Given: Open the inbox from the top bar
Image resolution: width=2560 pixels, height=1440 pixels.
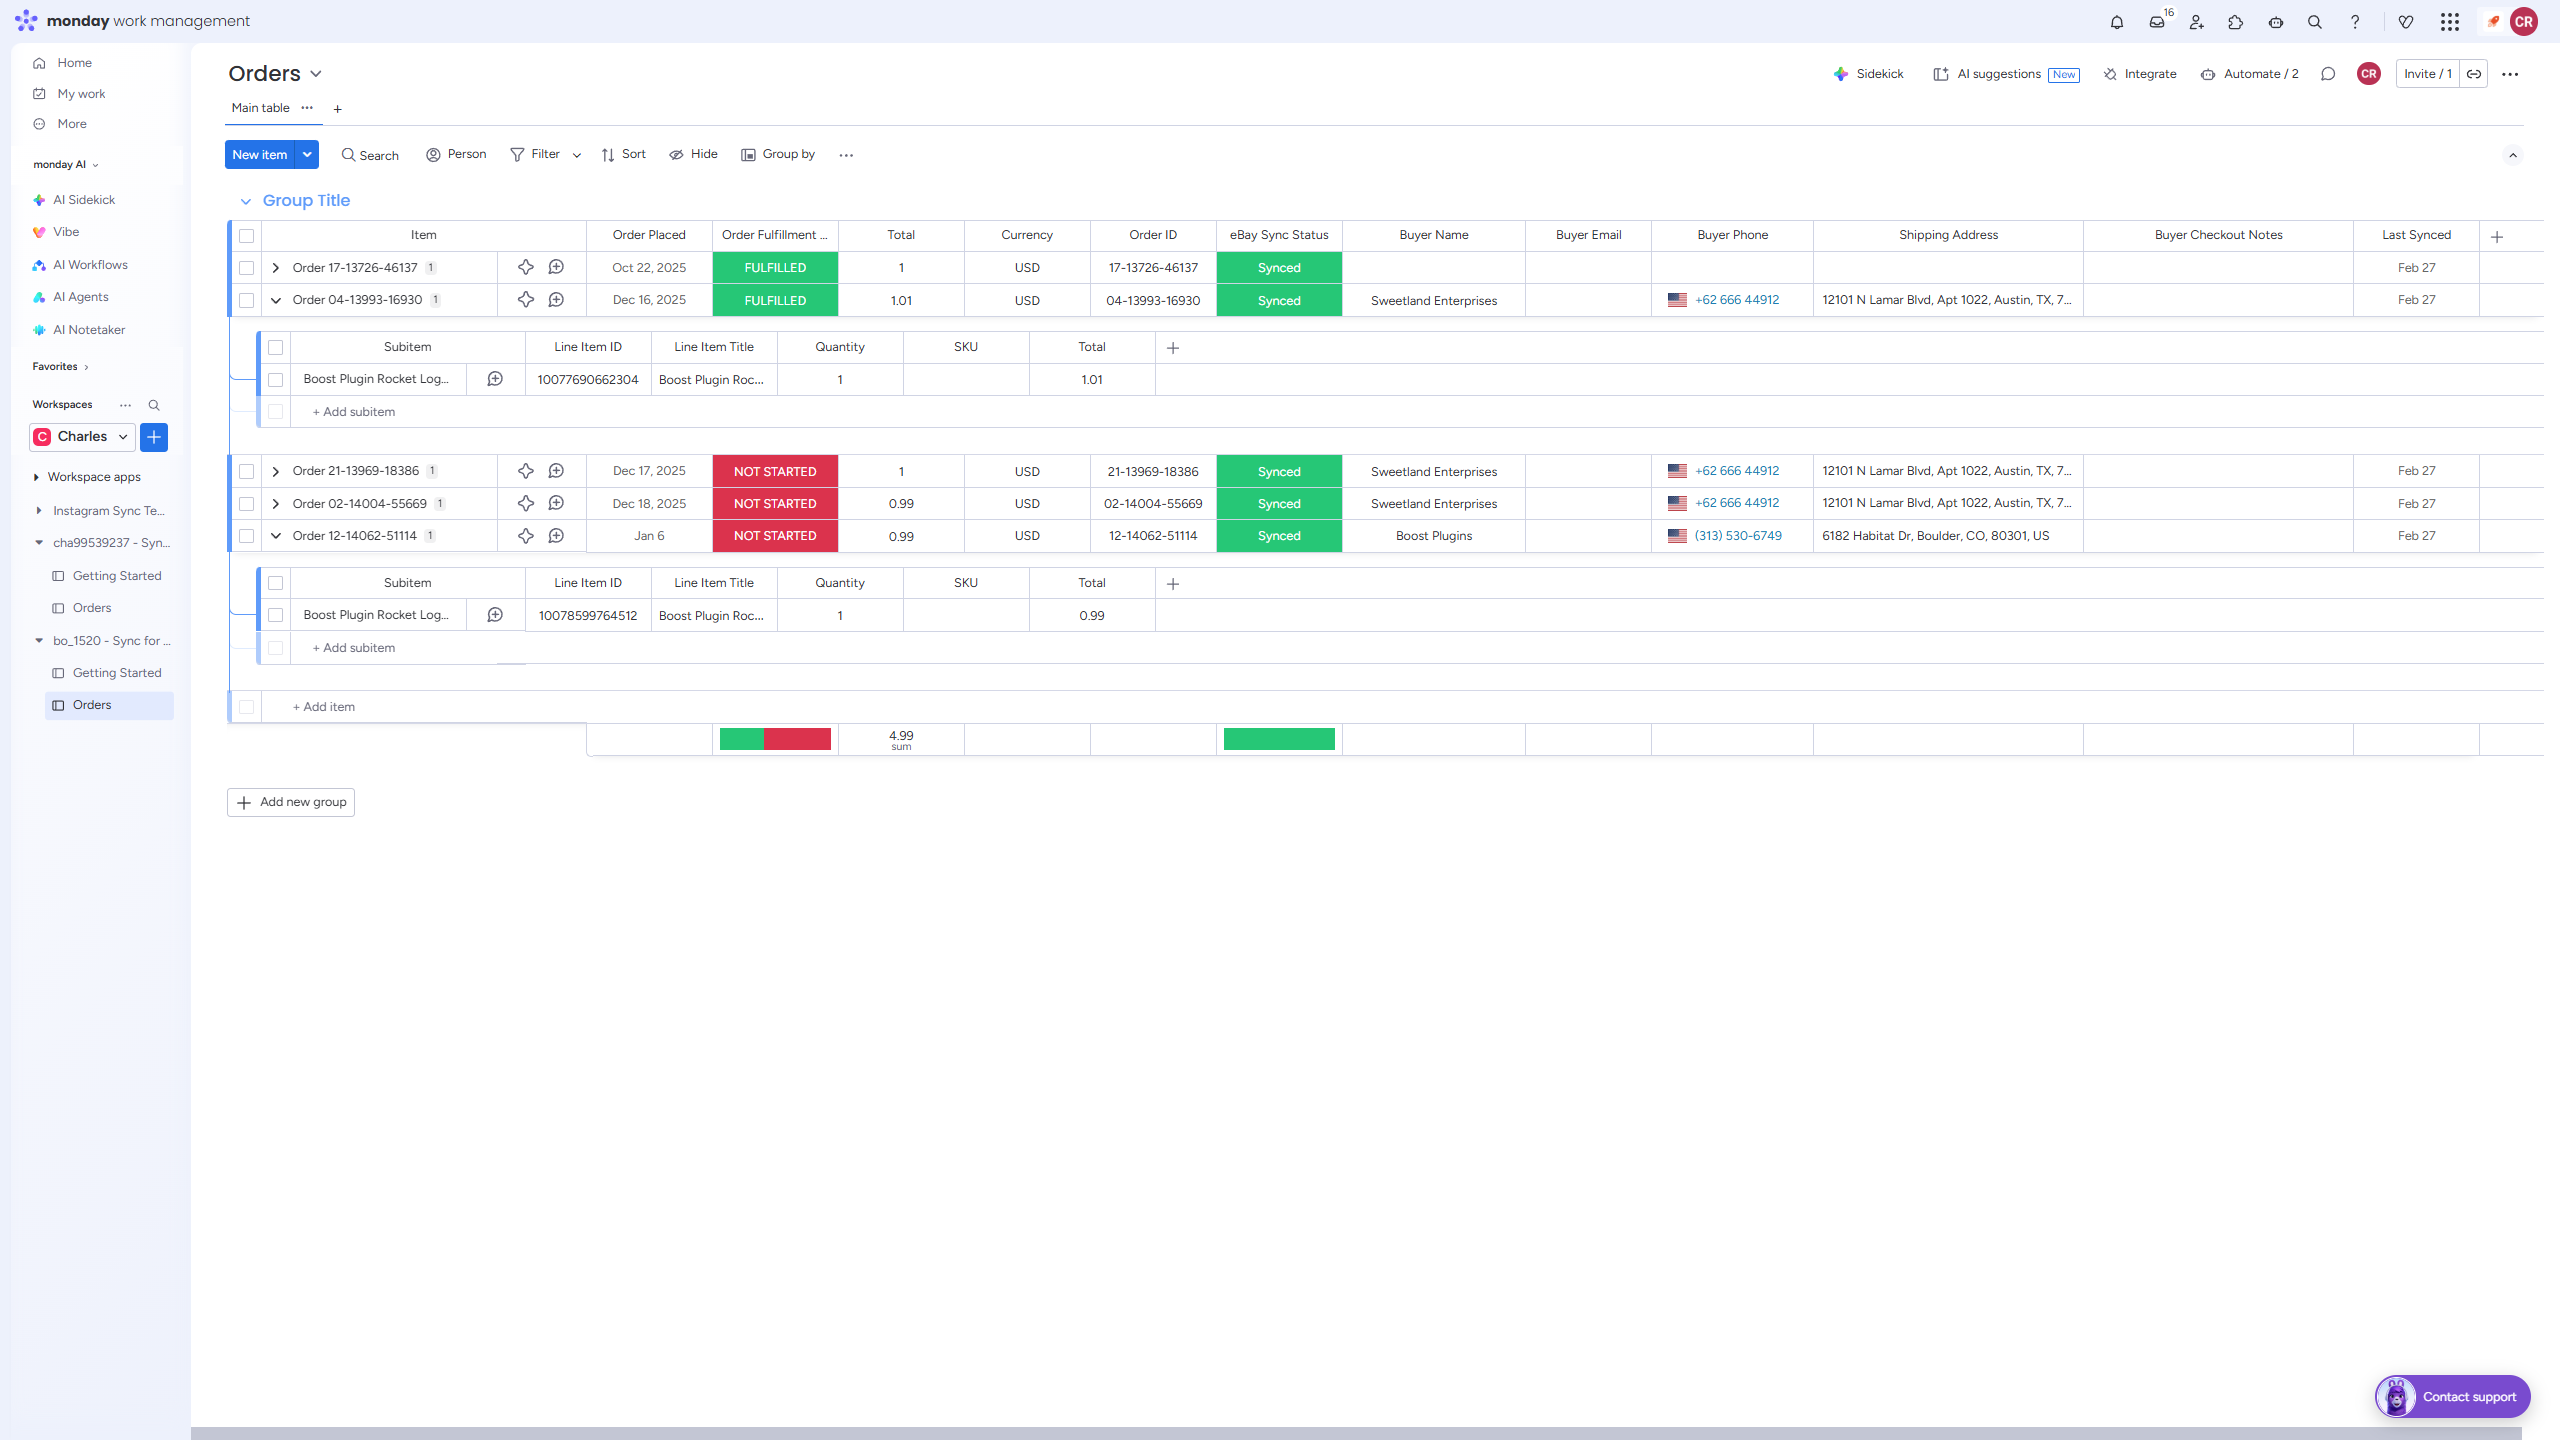Looking at the screenshot, I should 2156,21.
